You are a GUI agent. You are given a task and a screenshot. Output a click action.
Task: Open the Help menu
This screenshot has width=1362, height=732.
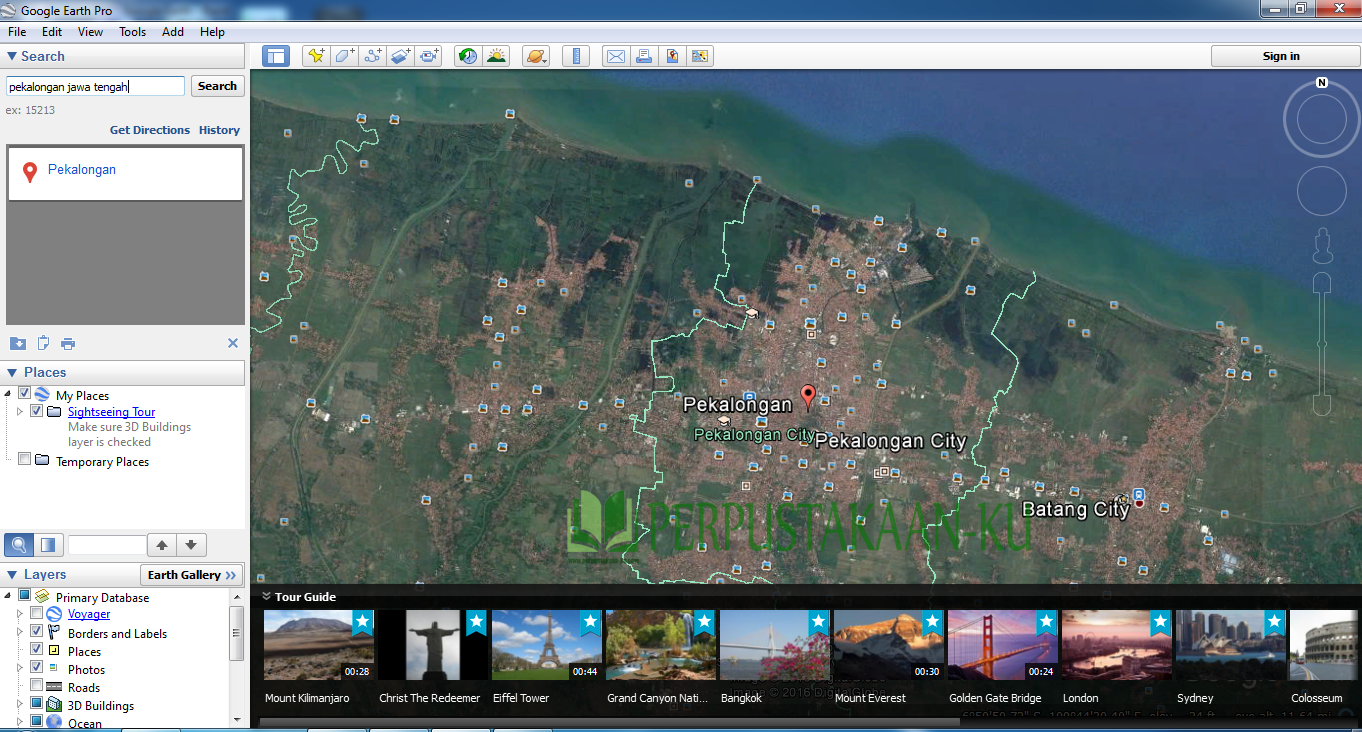tap(212, 32)
